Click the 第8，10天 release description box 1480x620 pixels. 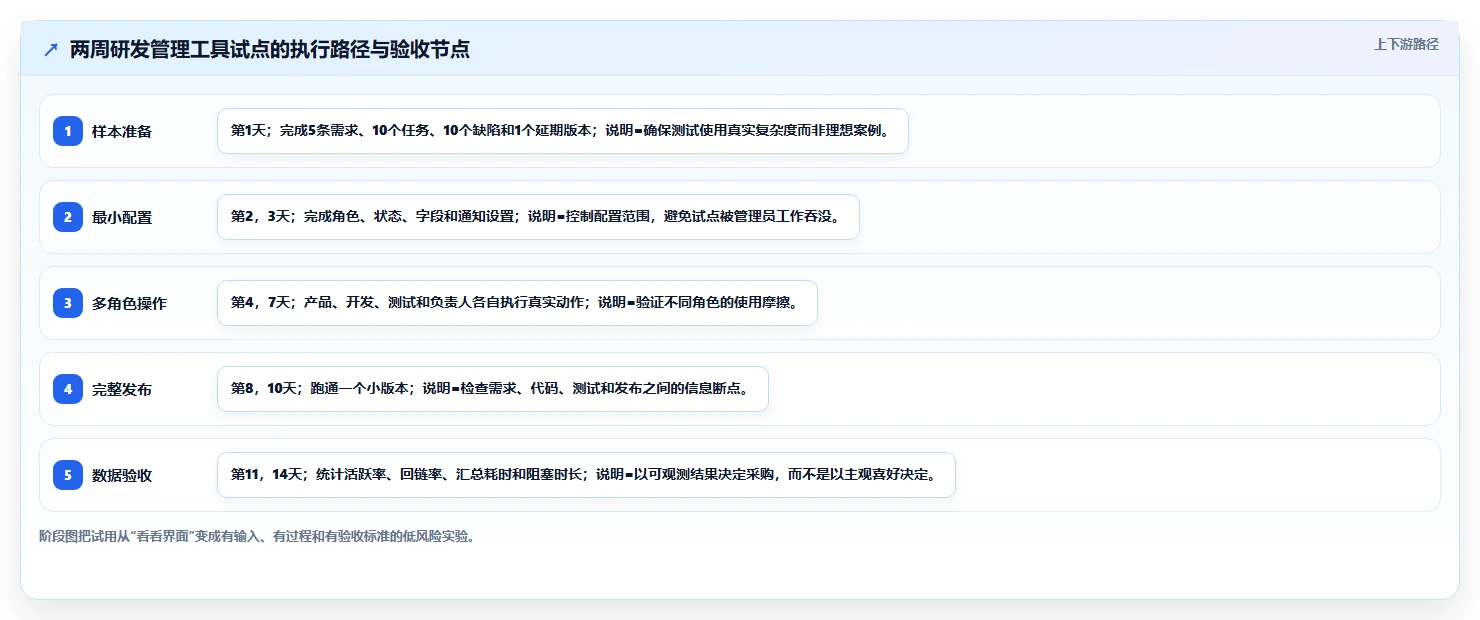point(493,389)
